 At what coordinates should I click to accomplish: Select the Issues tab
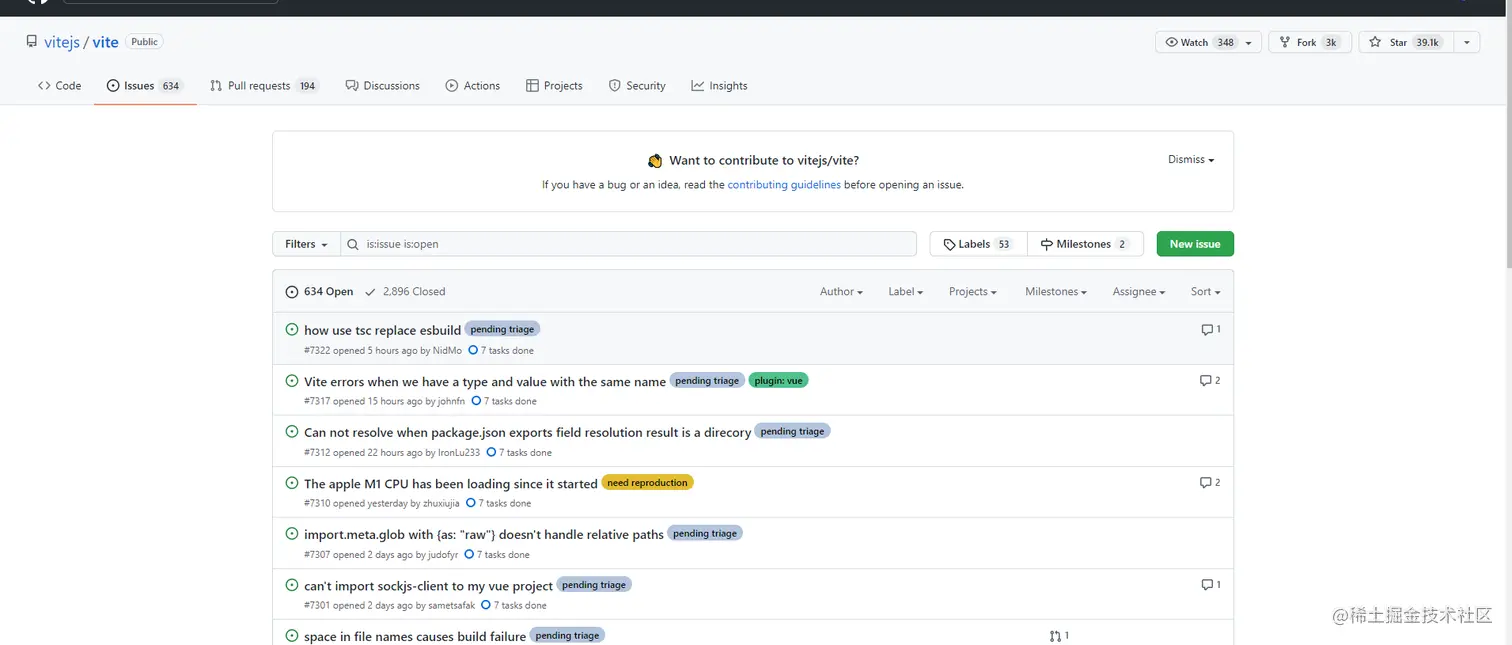pyautogui.click(x=145, y=86)
